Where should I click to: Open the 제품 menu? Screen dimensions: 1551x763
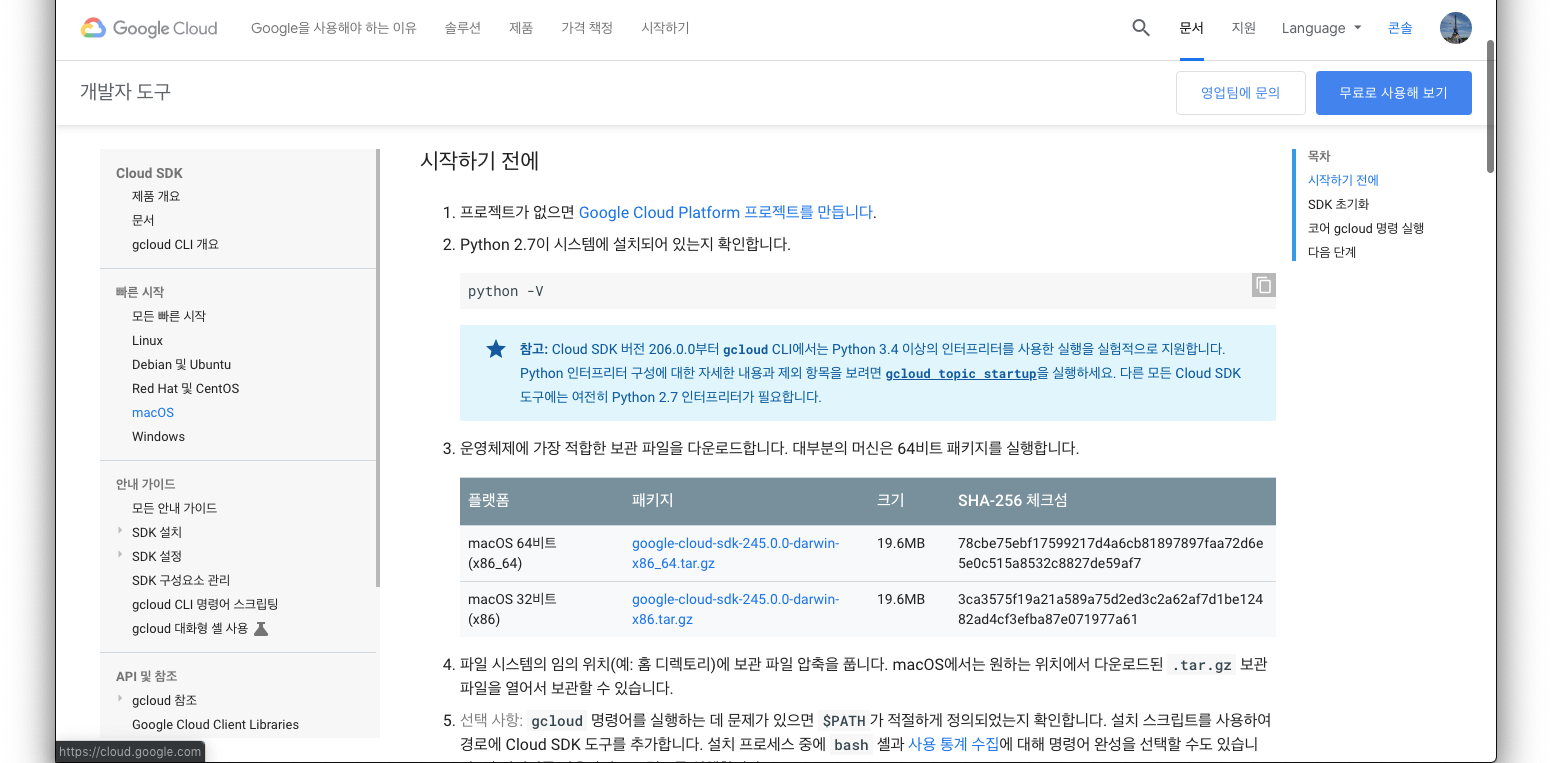[x=521, y=28]
